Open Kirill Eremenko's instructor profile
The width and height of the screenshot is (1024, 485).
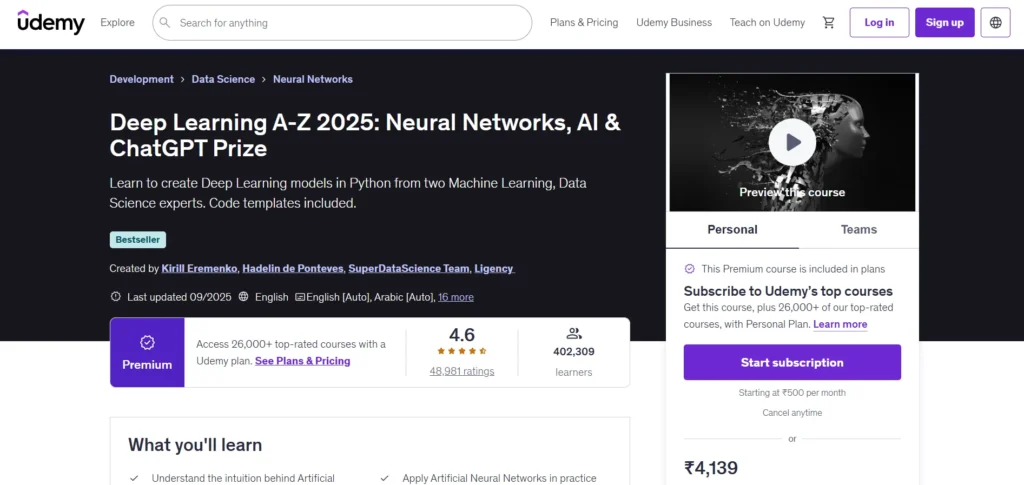click(198, 268)
